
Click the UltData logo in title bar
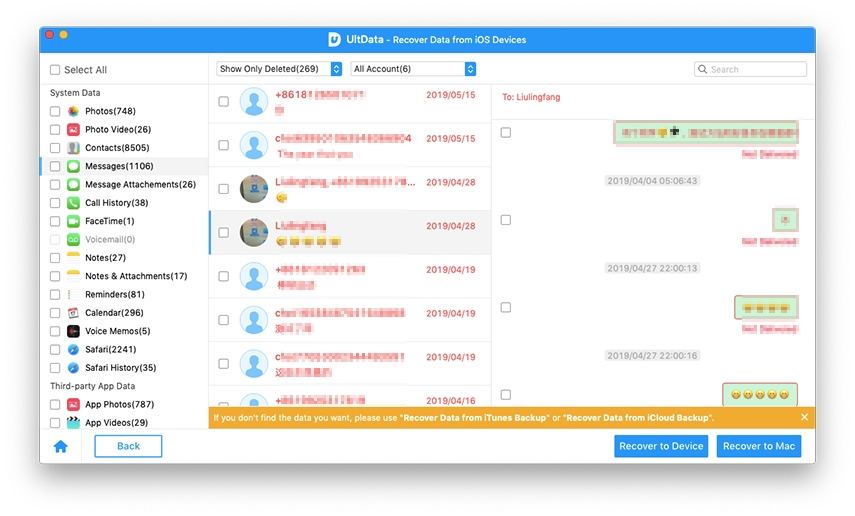pyautogui.click(x=334, y=39)
